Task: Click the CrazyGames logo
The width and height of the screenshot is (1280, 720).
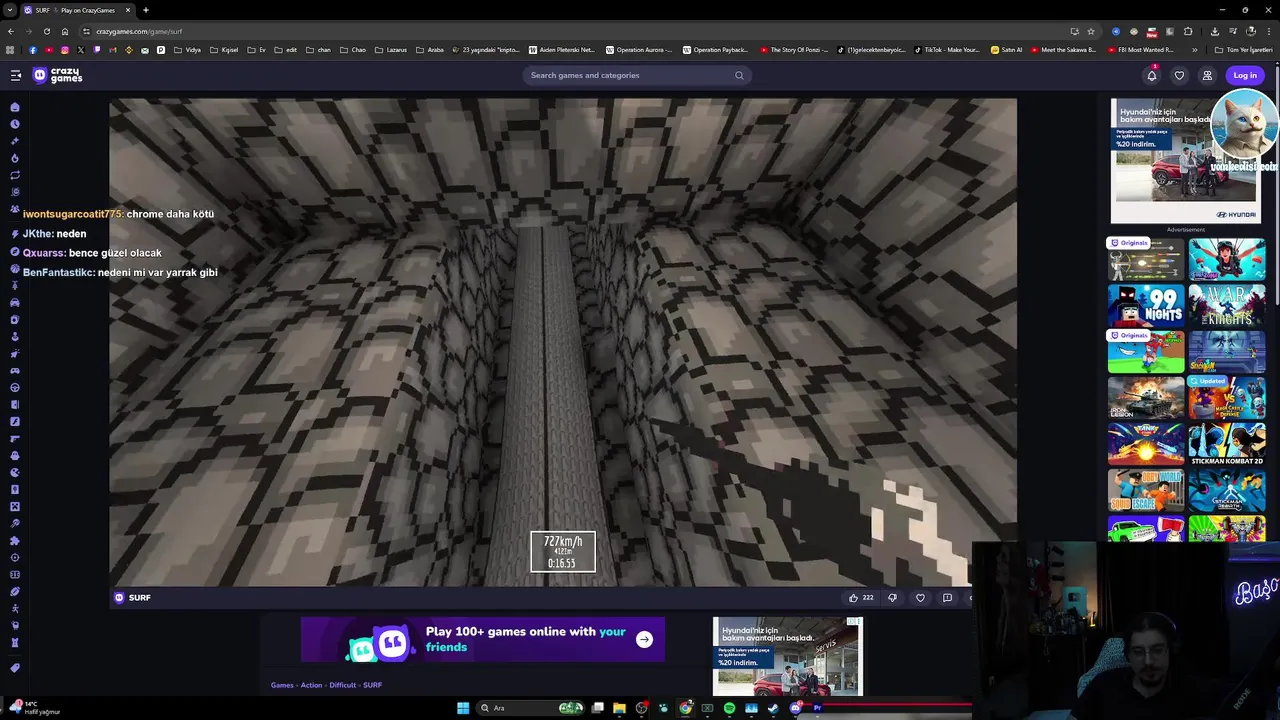Action: (57, 75)
